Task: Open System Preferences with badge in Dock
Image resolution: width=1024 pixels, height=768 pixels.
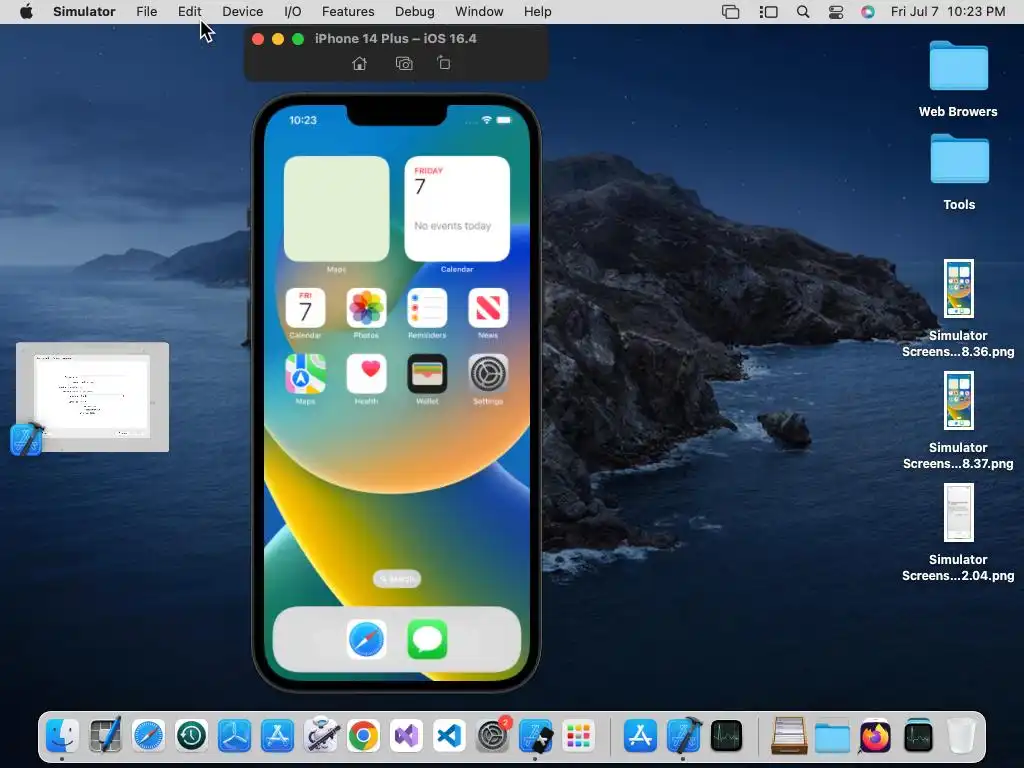Action: coord(493,736)
